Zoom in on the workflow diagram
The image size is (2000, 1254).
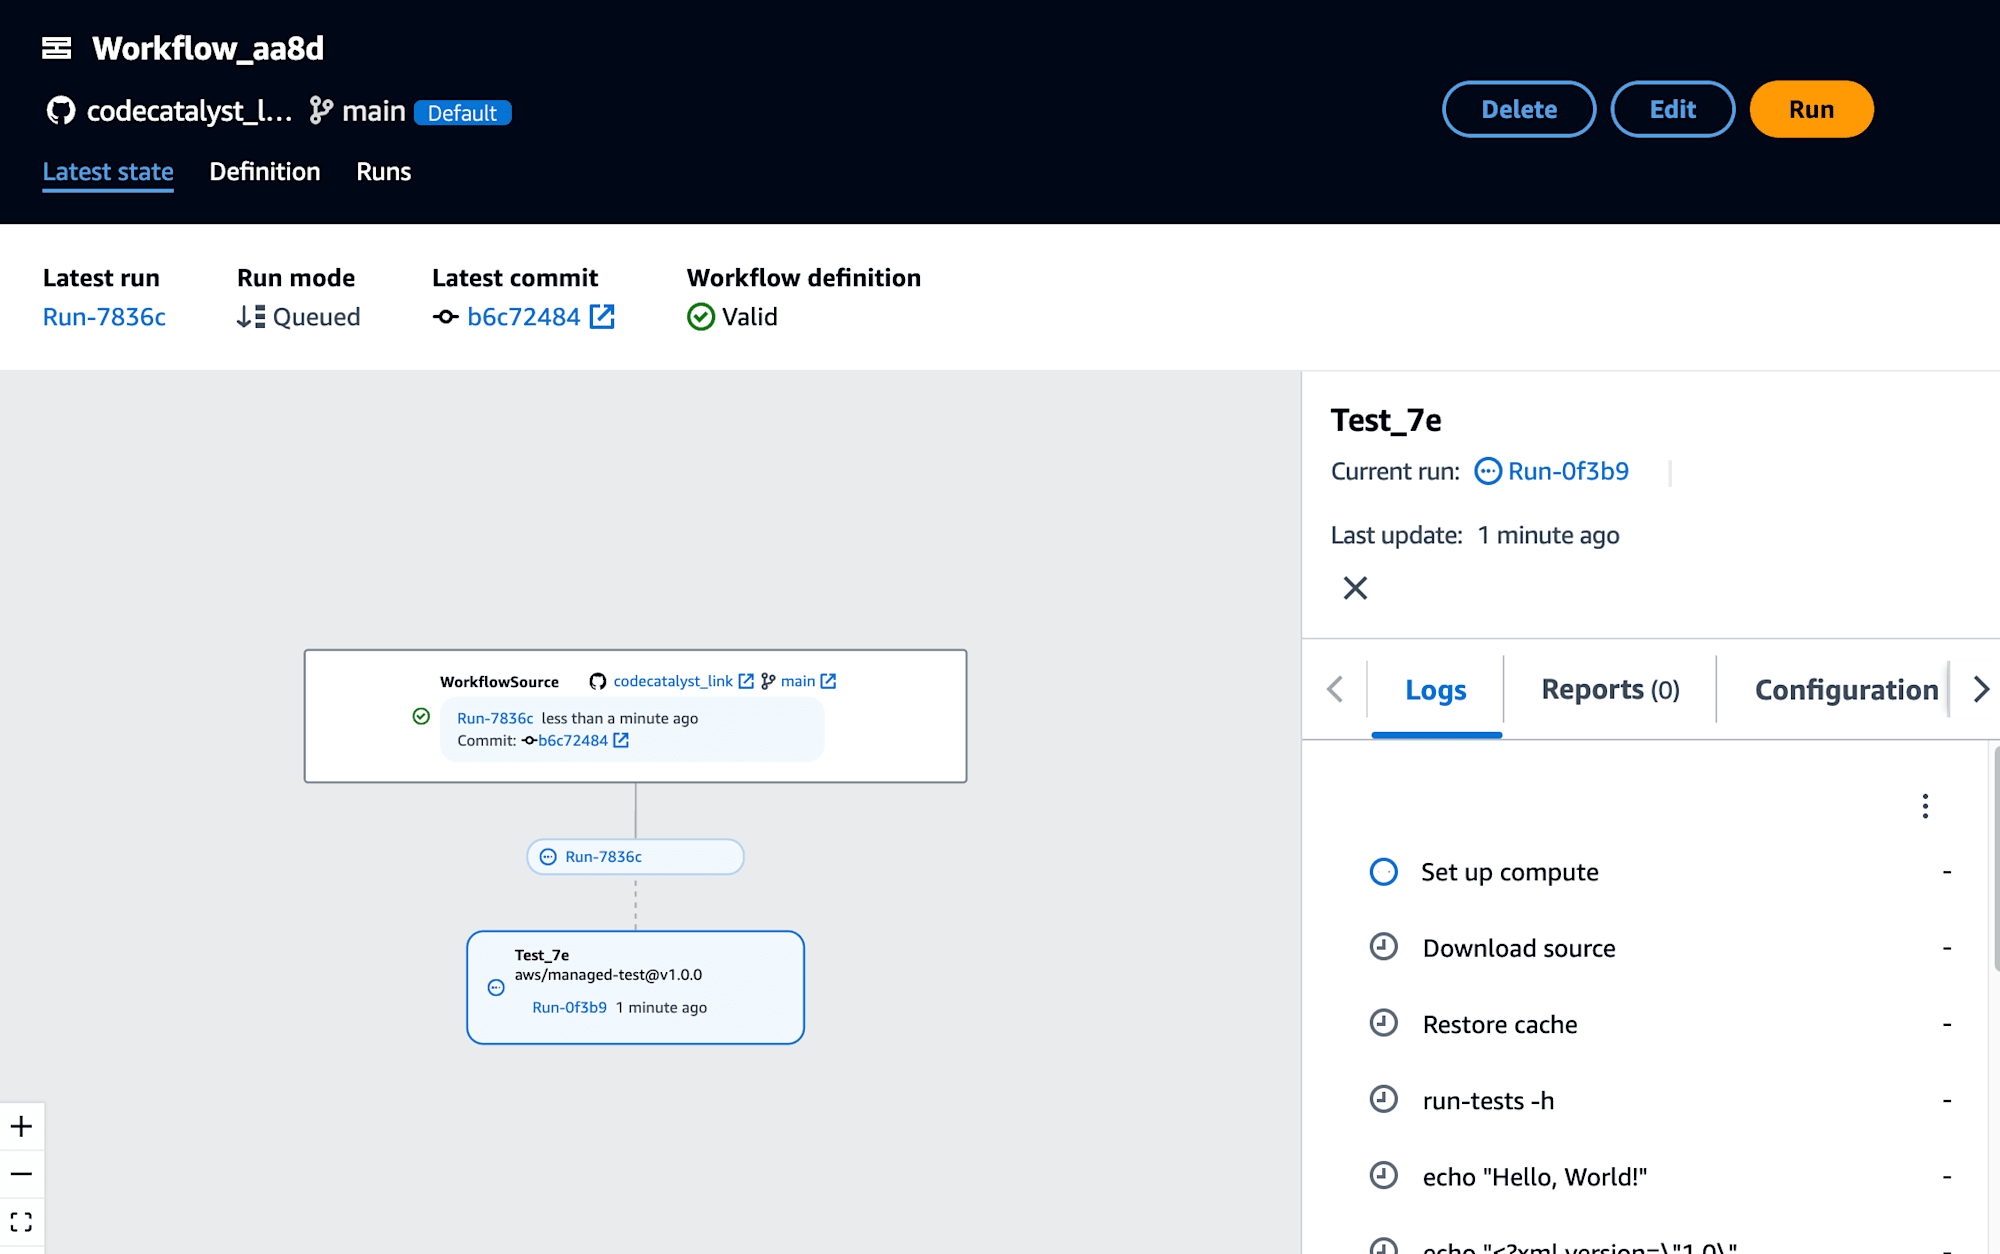pos(21,1127)
